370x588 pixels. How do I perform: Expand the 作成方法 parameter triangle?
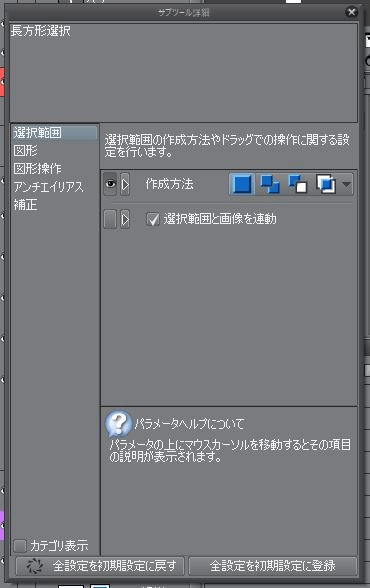[x=125, y=184]
